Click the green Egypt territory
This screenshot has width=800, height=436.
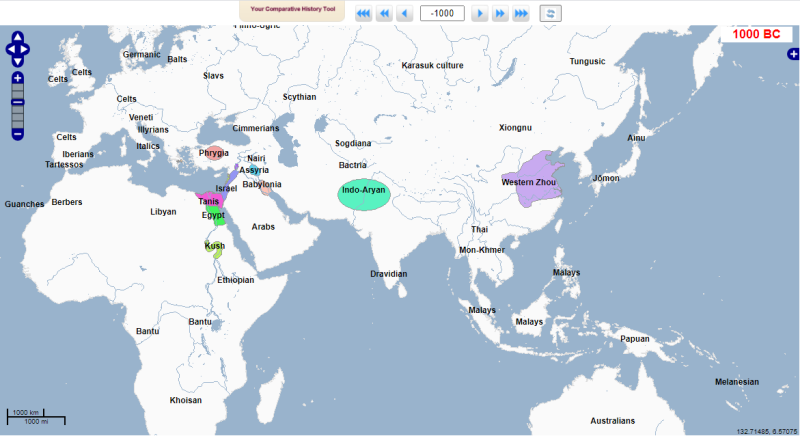pos(218,217)
